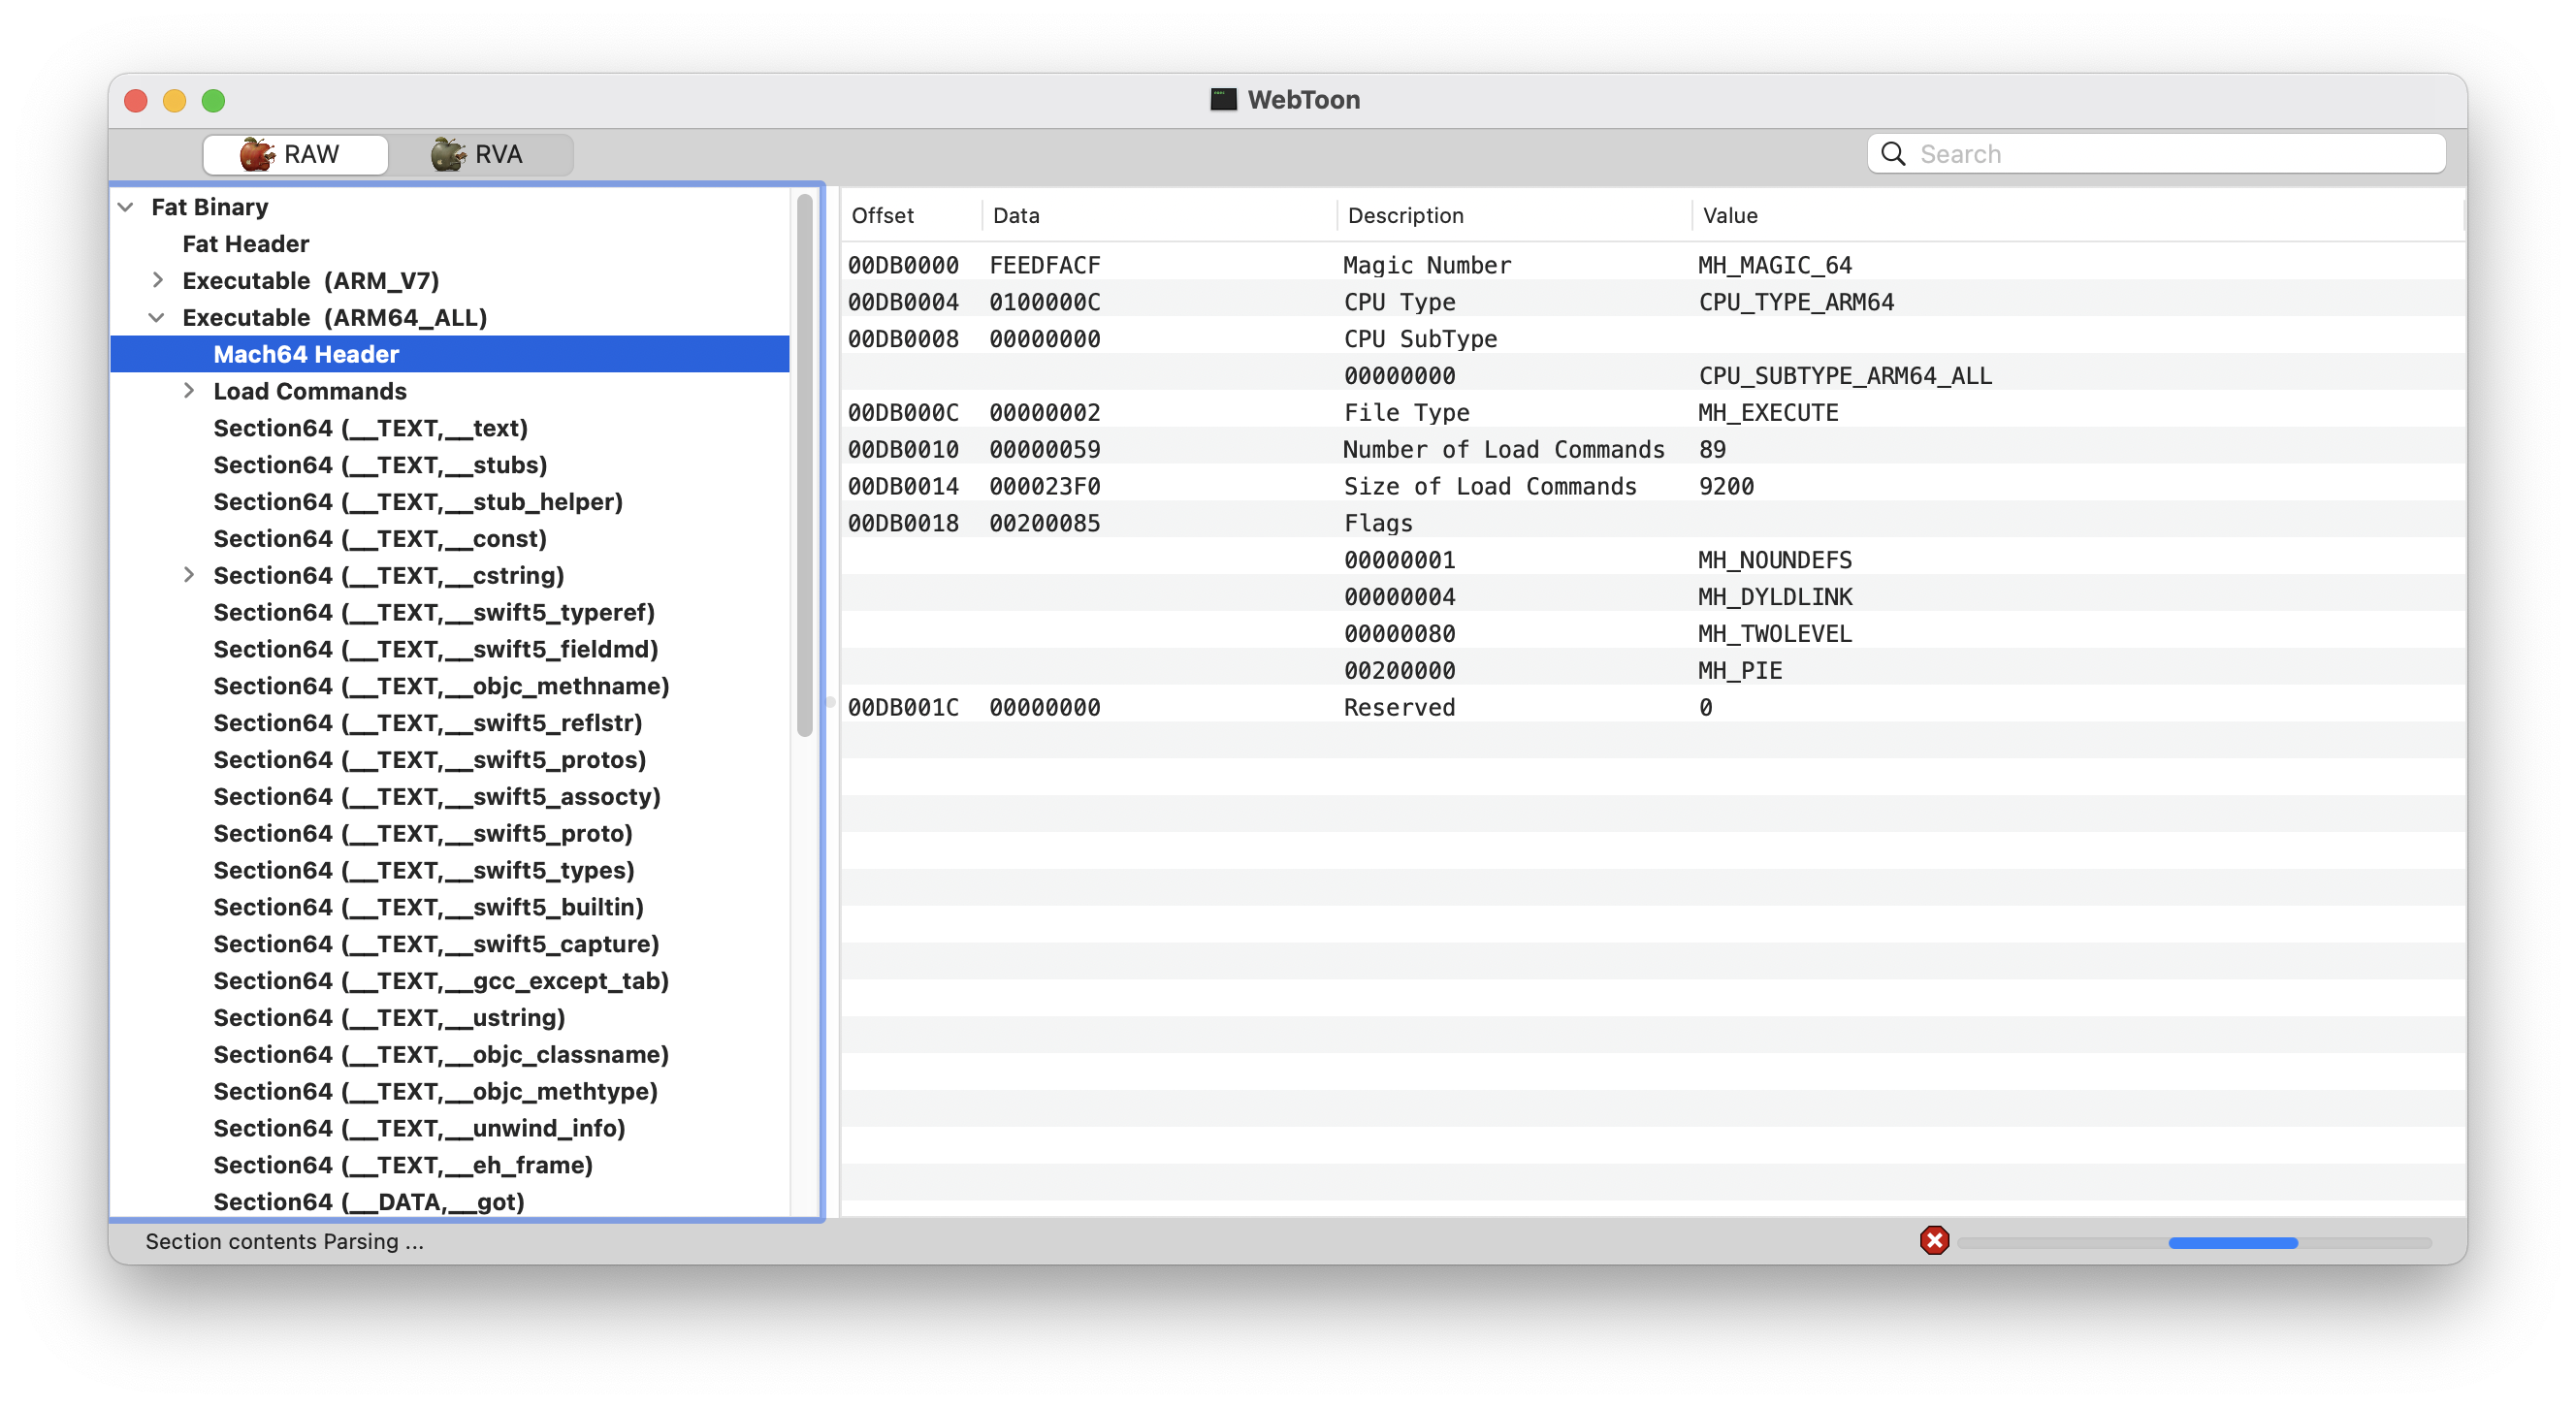Screen dimensions: 2576x1408
Task: Select Section64 (__TEXT,__stub_helper)
Action: (418, 502)
